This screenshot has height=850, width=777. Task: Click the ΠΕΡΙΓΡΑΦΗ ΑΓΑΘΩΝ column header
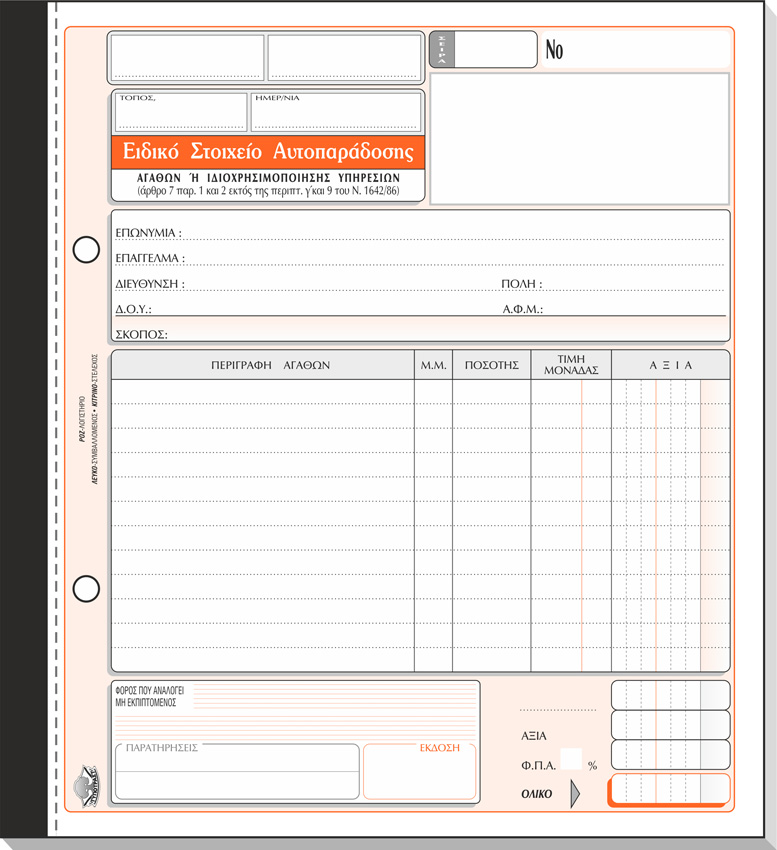pos(263,366)
